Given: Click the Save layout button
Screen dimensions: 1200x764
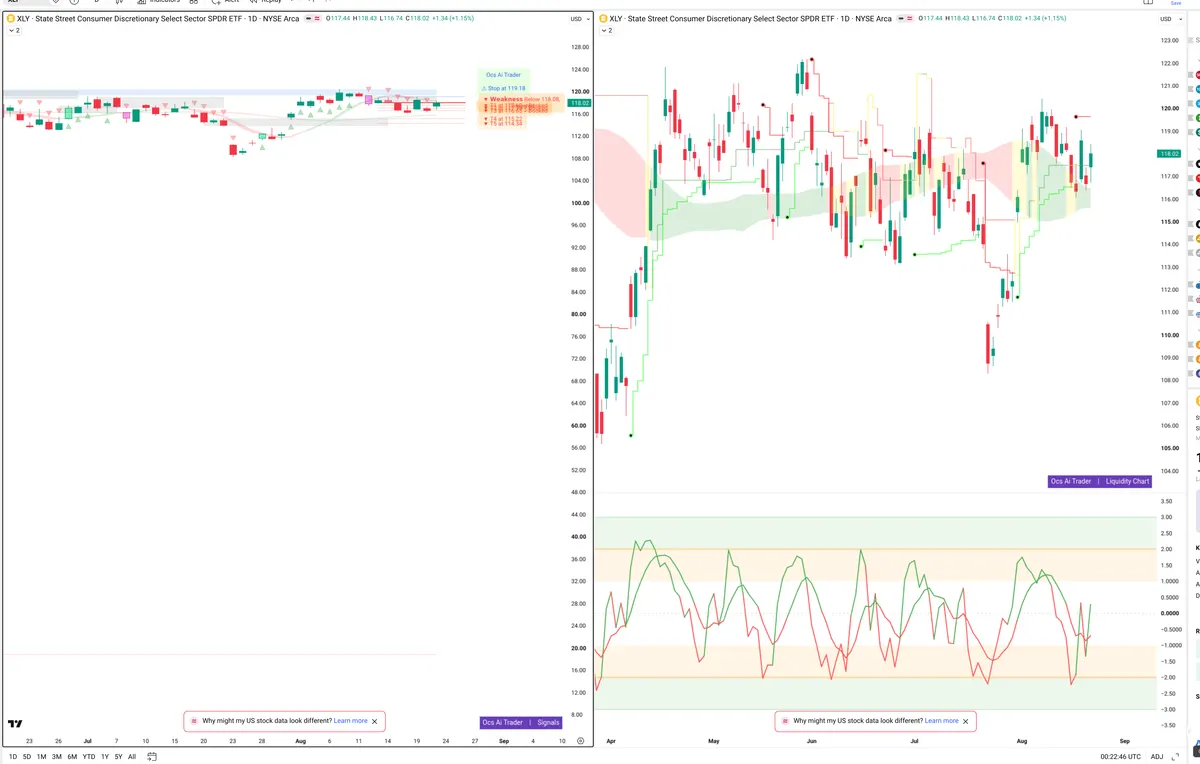Looking at the screenshot, I should [1175, 3].
